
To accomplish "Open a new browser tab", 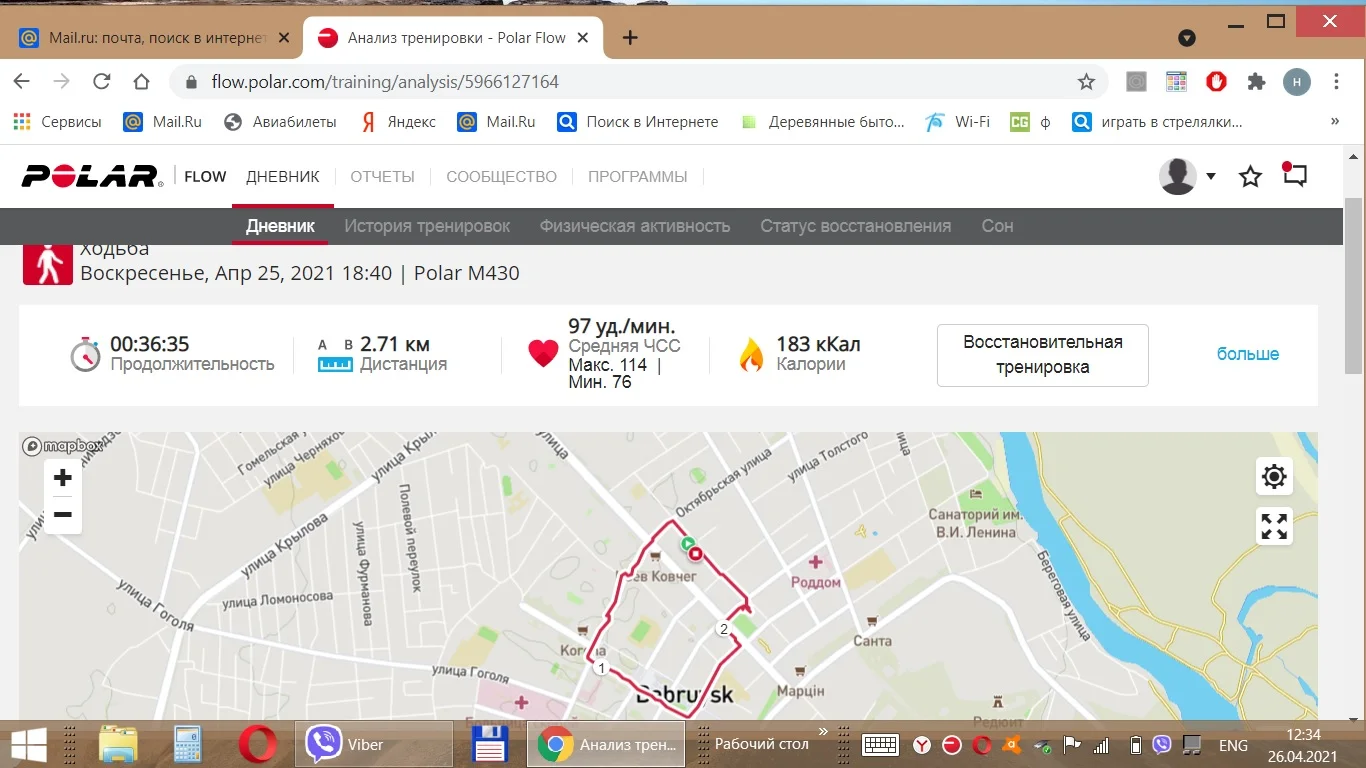I will (630, 38).
